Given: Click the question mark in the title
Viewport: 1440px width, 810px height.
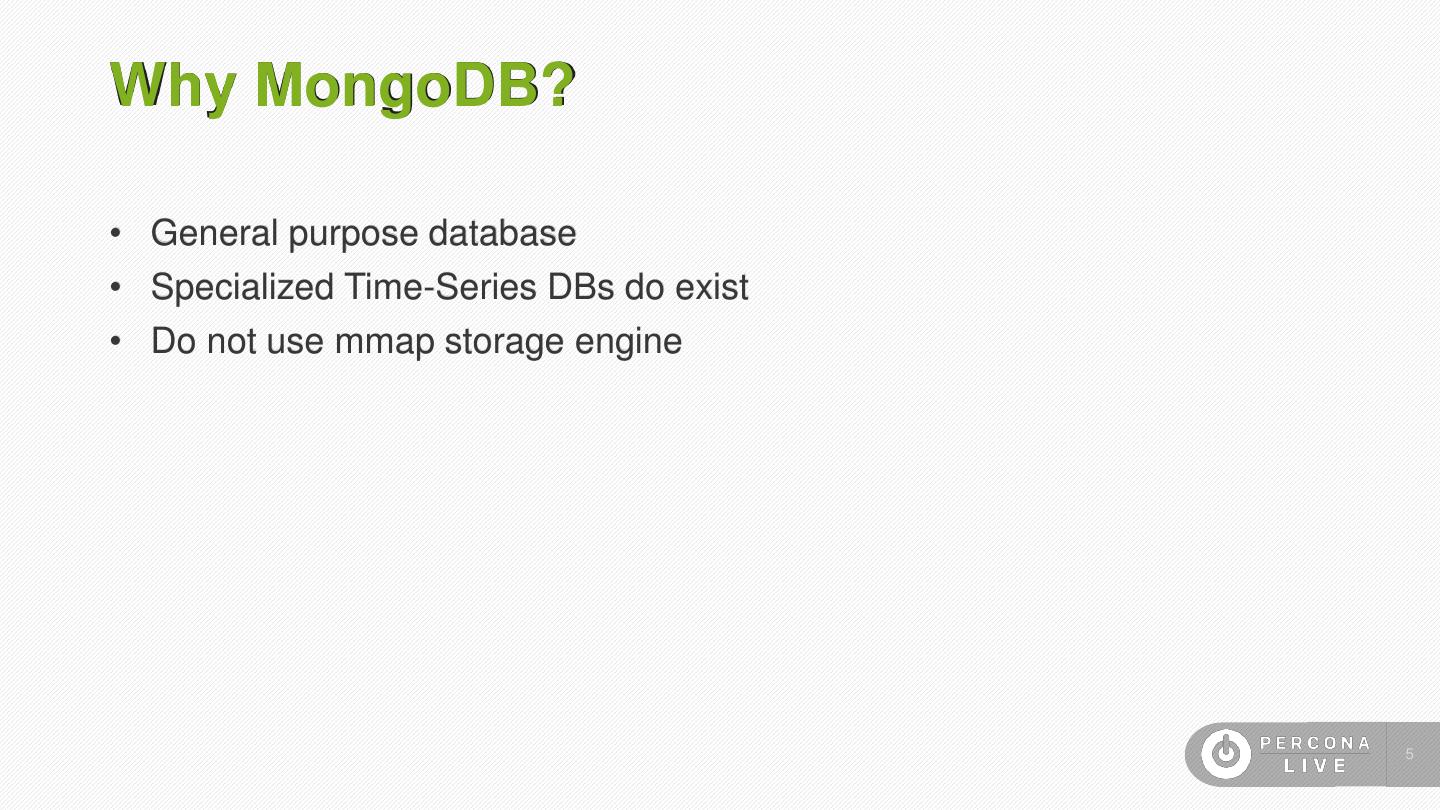Looking at the screenshot, I should click(560, 85).
